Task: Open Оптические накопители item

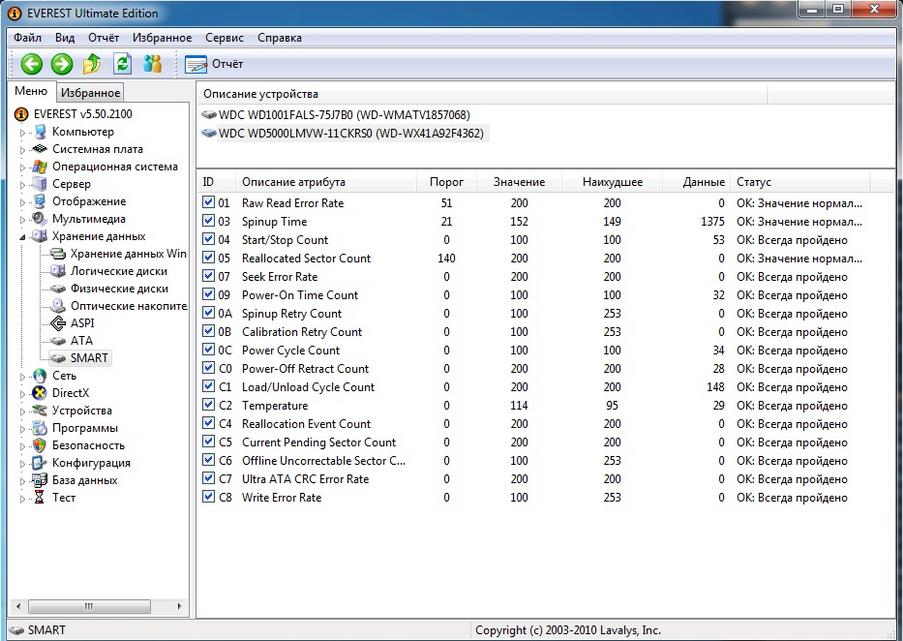Action: 118,306
